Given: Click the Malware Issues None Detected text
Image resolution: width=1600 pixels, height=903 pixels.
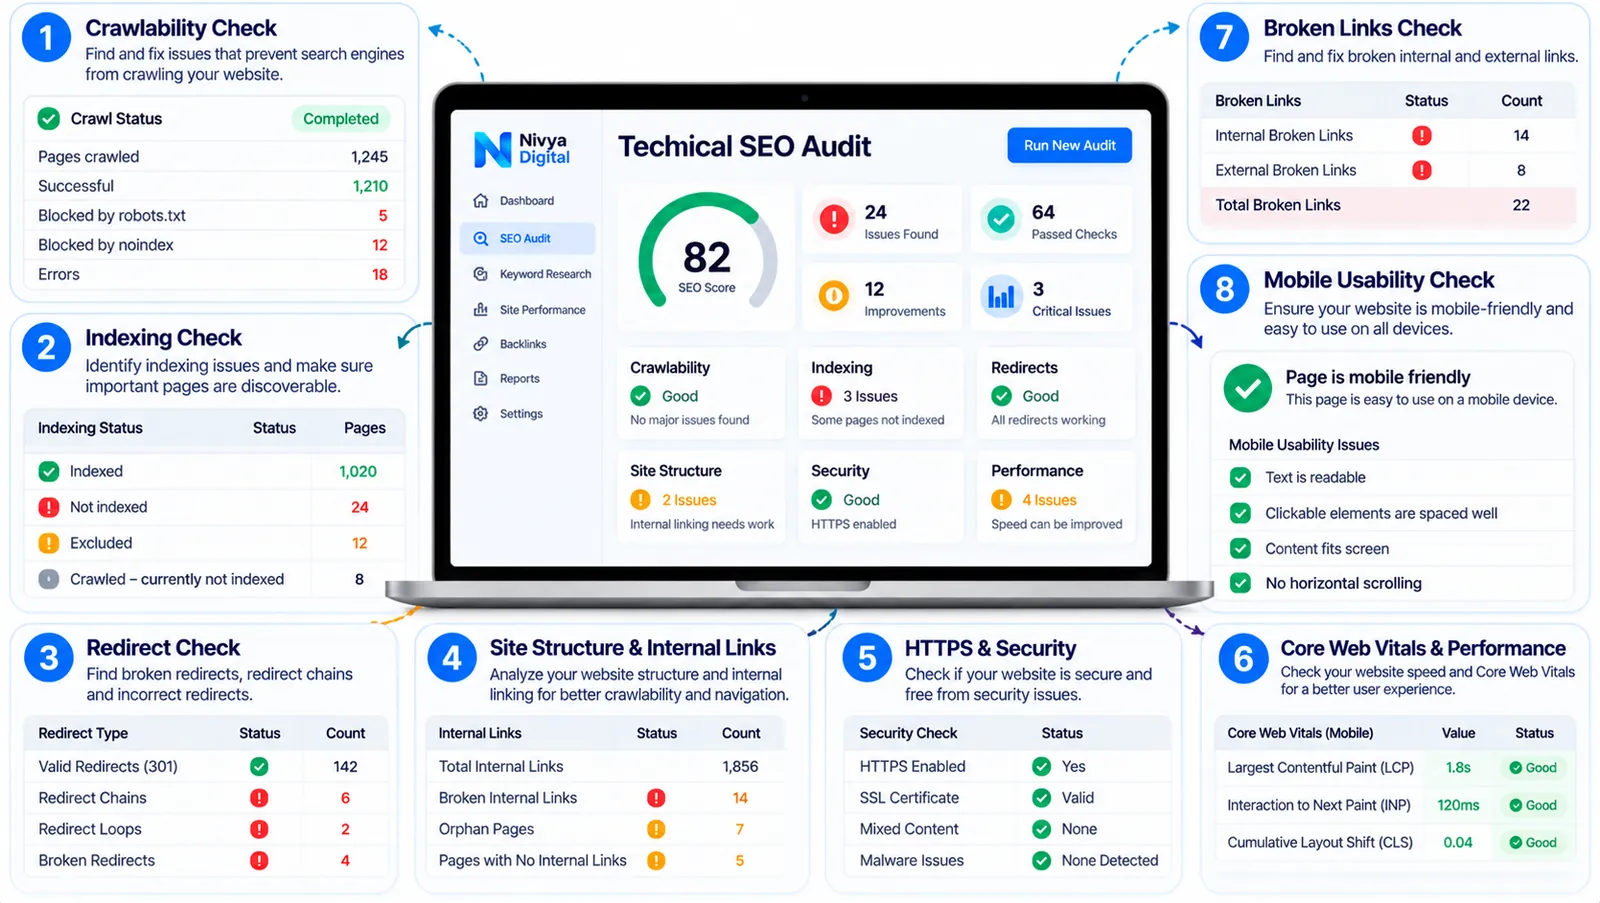Looking at the screenshot, I should 1109,860.
